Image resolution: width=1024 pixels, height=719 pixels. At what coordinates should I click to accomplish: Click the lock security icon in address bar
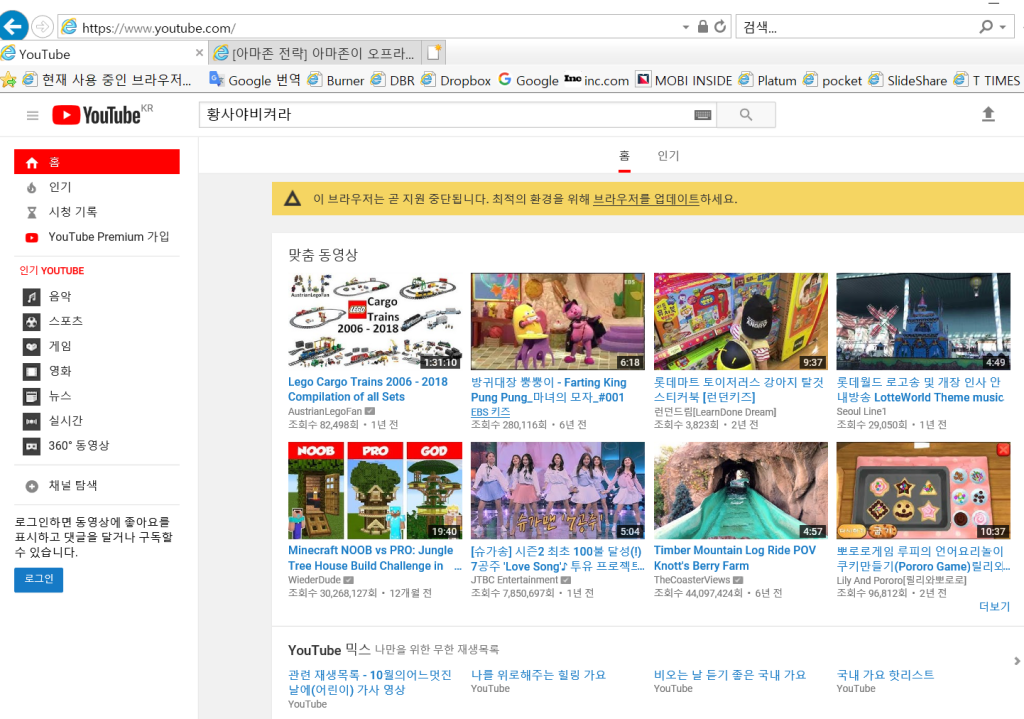point(703,27)
